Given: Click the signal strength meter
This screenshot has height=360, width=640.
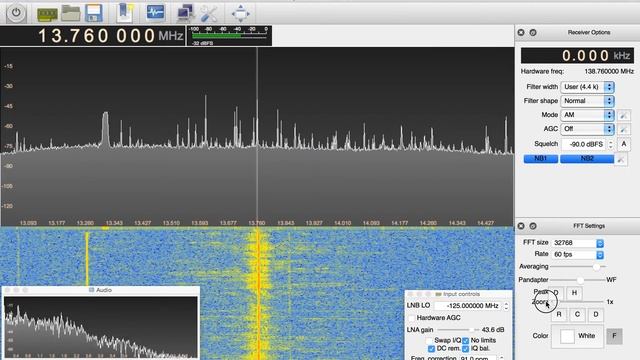Looking at the screenshot, I should coord(229,36).
